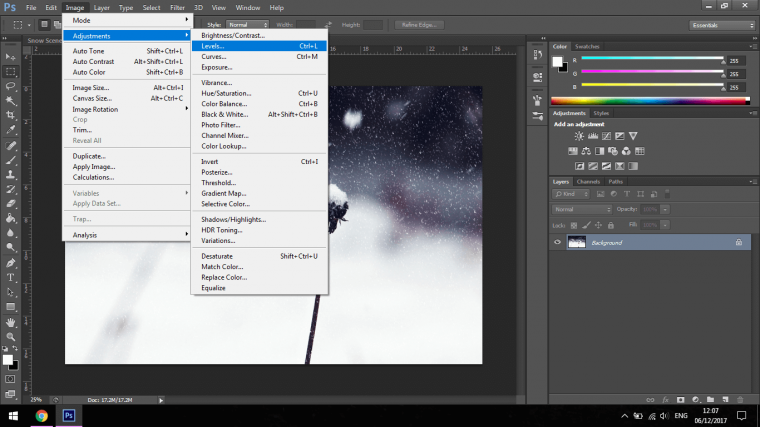Choose Desaturate menu command
The image size is (760, 427).
(259, 256)
